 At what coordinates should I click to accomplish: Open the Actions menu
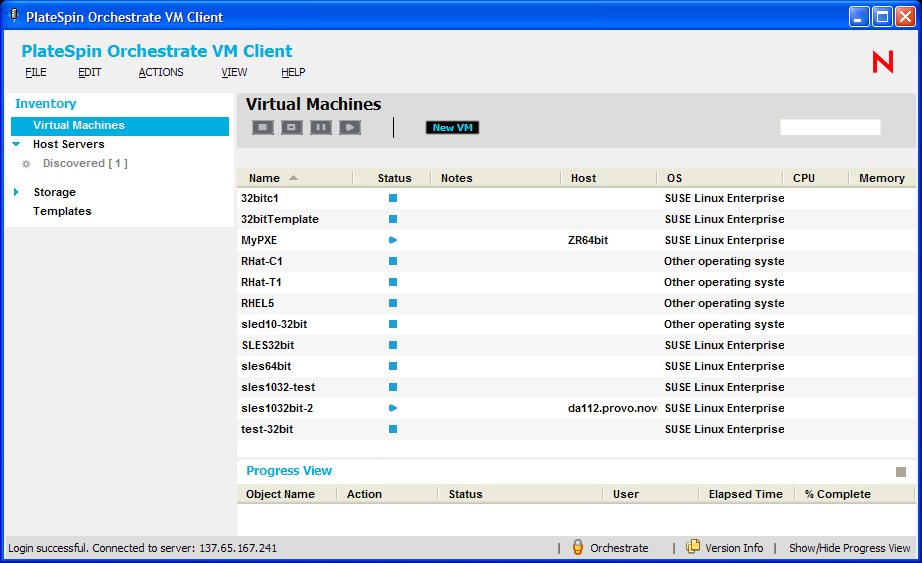click(x=161, y=72)
